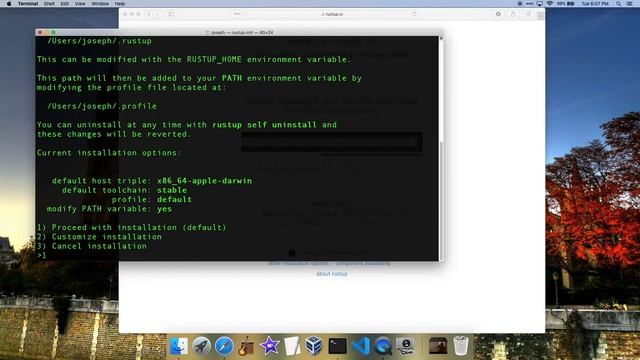Image resolution: width=640 pixels, height=360 pixels.
Task: Launch Visual Studio Code from Dock
Action: [361, 346]
